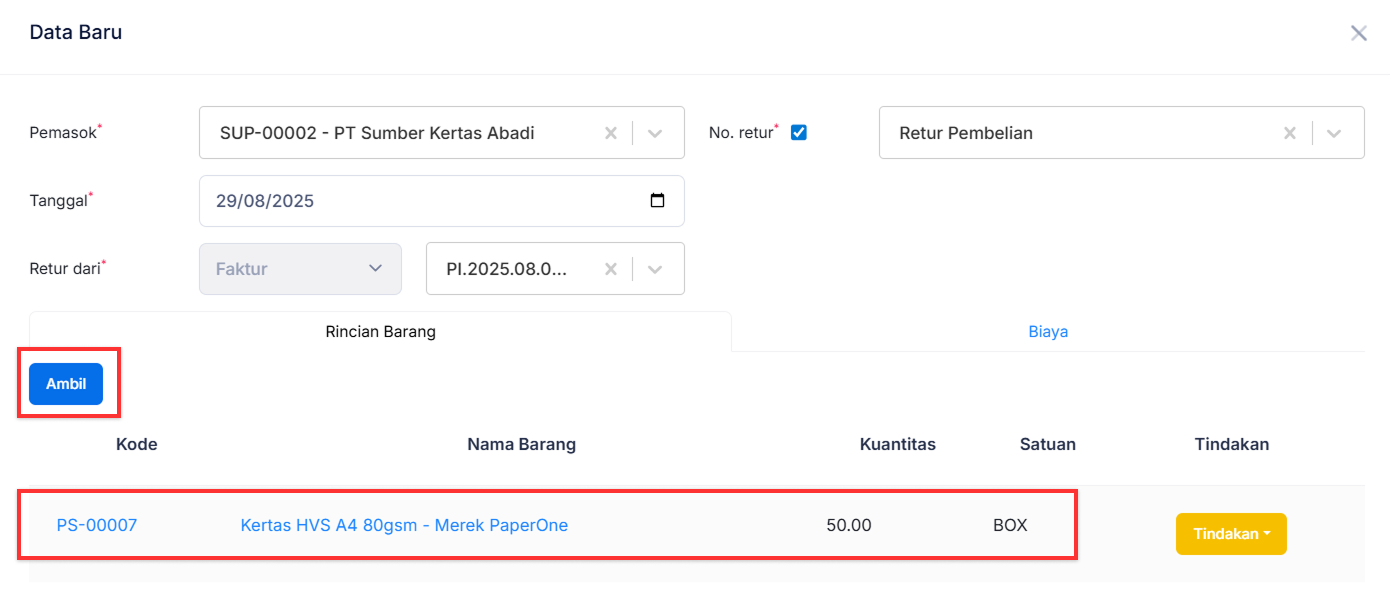This screenshot has height=589, width=1390.
Task: Open the Kertas HVS A4 product link
Action: (404, 524)
